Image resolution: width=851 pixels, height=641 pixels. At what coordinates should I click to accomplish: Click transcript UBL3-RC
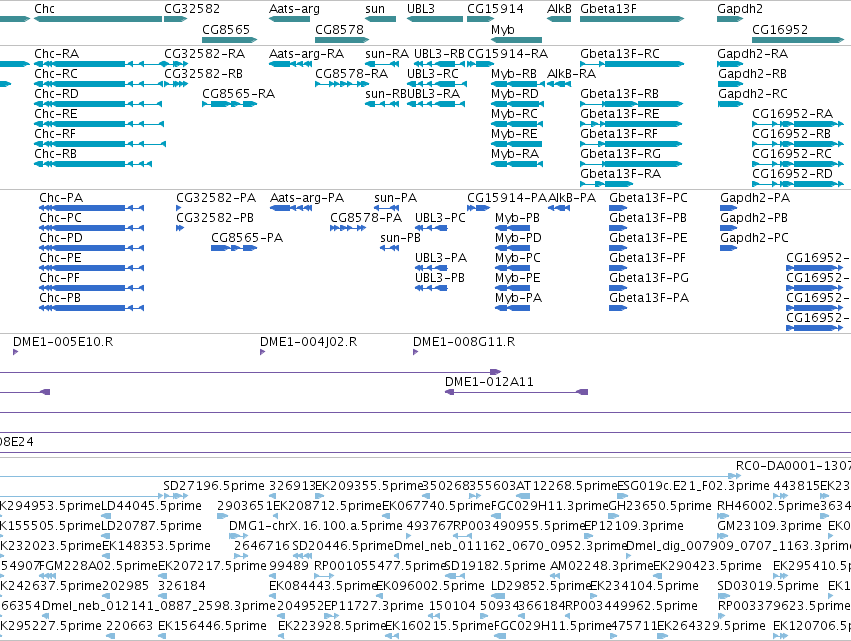[x=437, y=84]
